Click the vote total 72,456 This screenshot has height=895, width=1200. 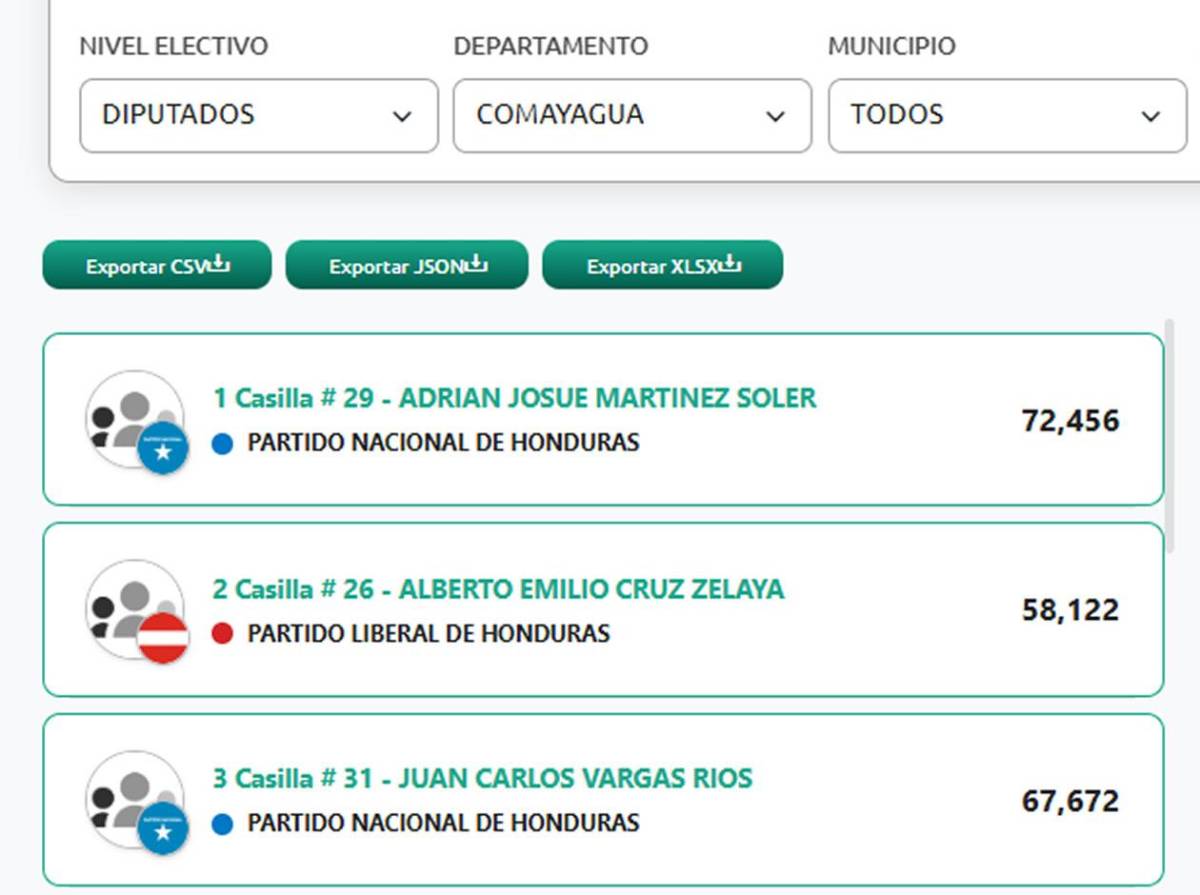click(1072, 420)
